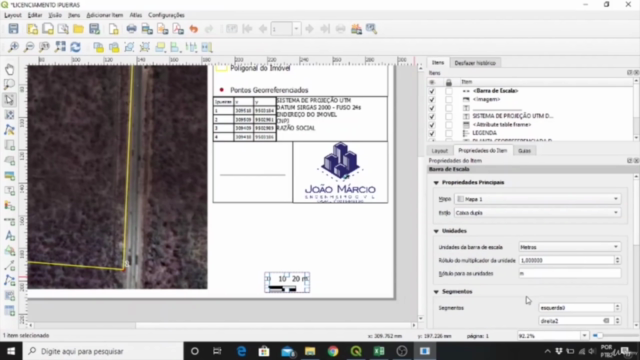Toggle visibility of Attribute table frame item
Viewport: 640px width, 360px height.
[x=432, y=125]
